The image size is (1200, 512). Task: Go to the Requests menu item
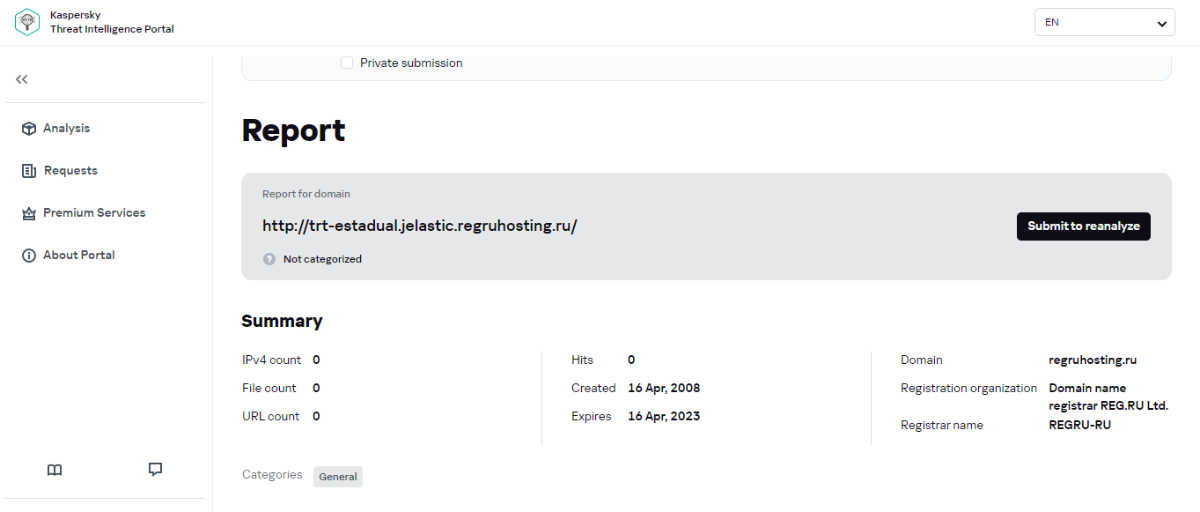pyautogui.click(x=70, y=171)
